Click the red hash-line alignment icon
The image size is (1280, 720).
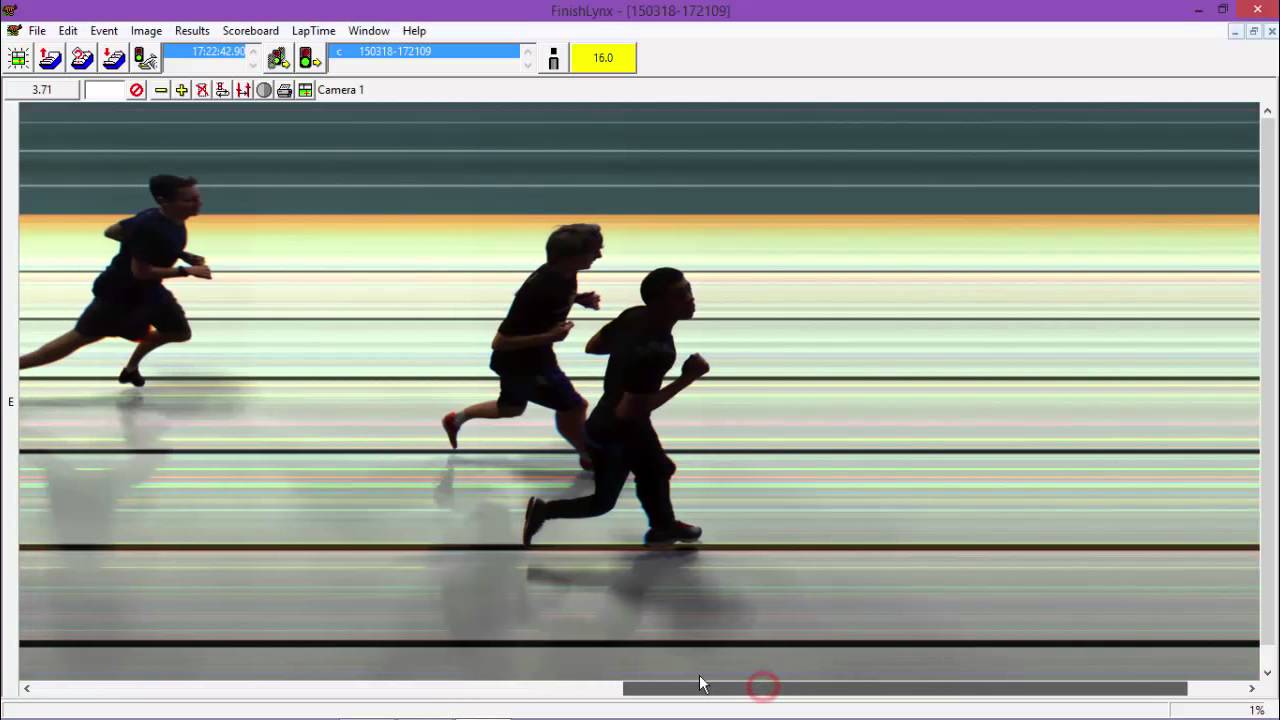click(x=243, y=90)
